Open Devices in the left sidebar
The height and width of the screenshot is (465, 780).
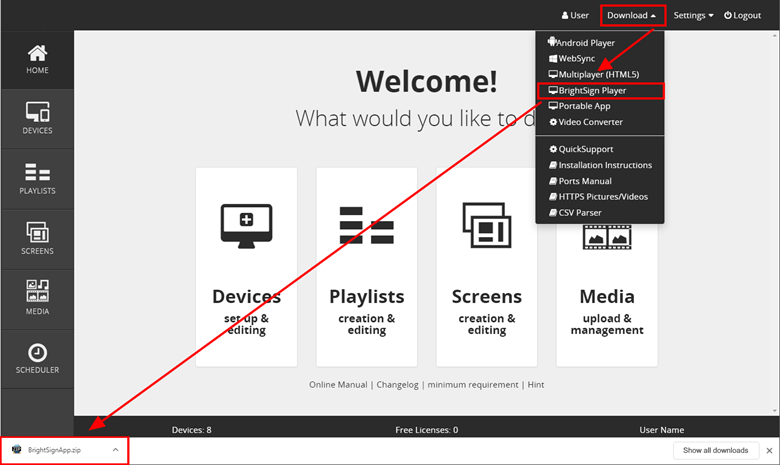coord(37,119)
